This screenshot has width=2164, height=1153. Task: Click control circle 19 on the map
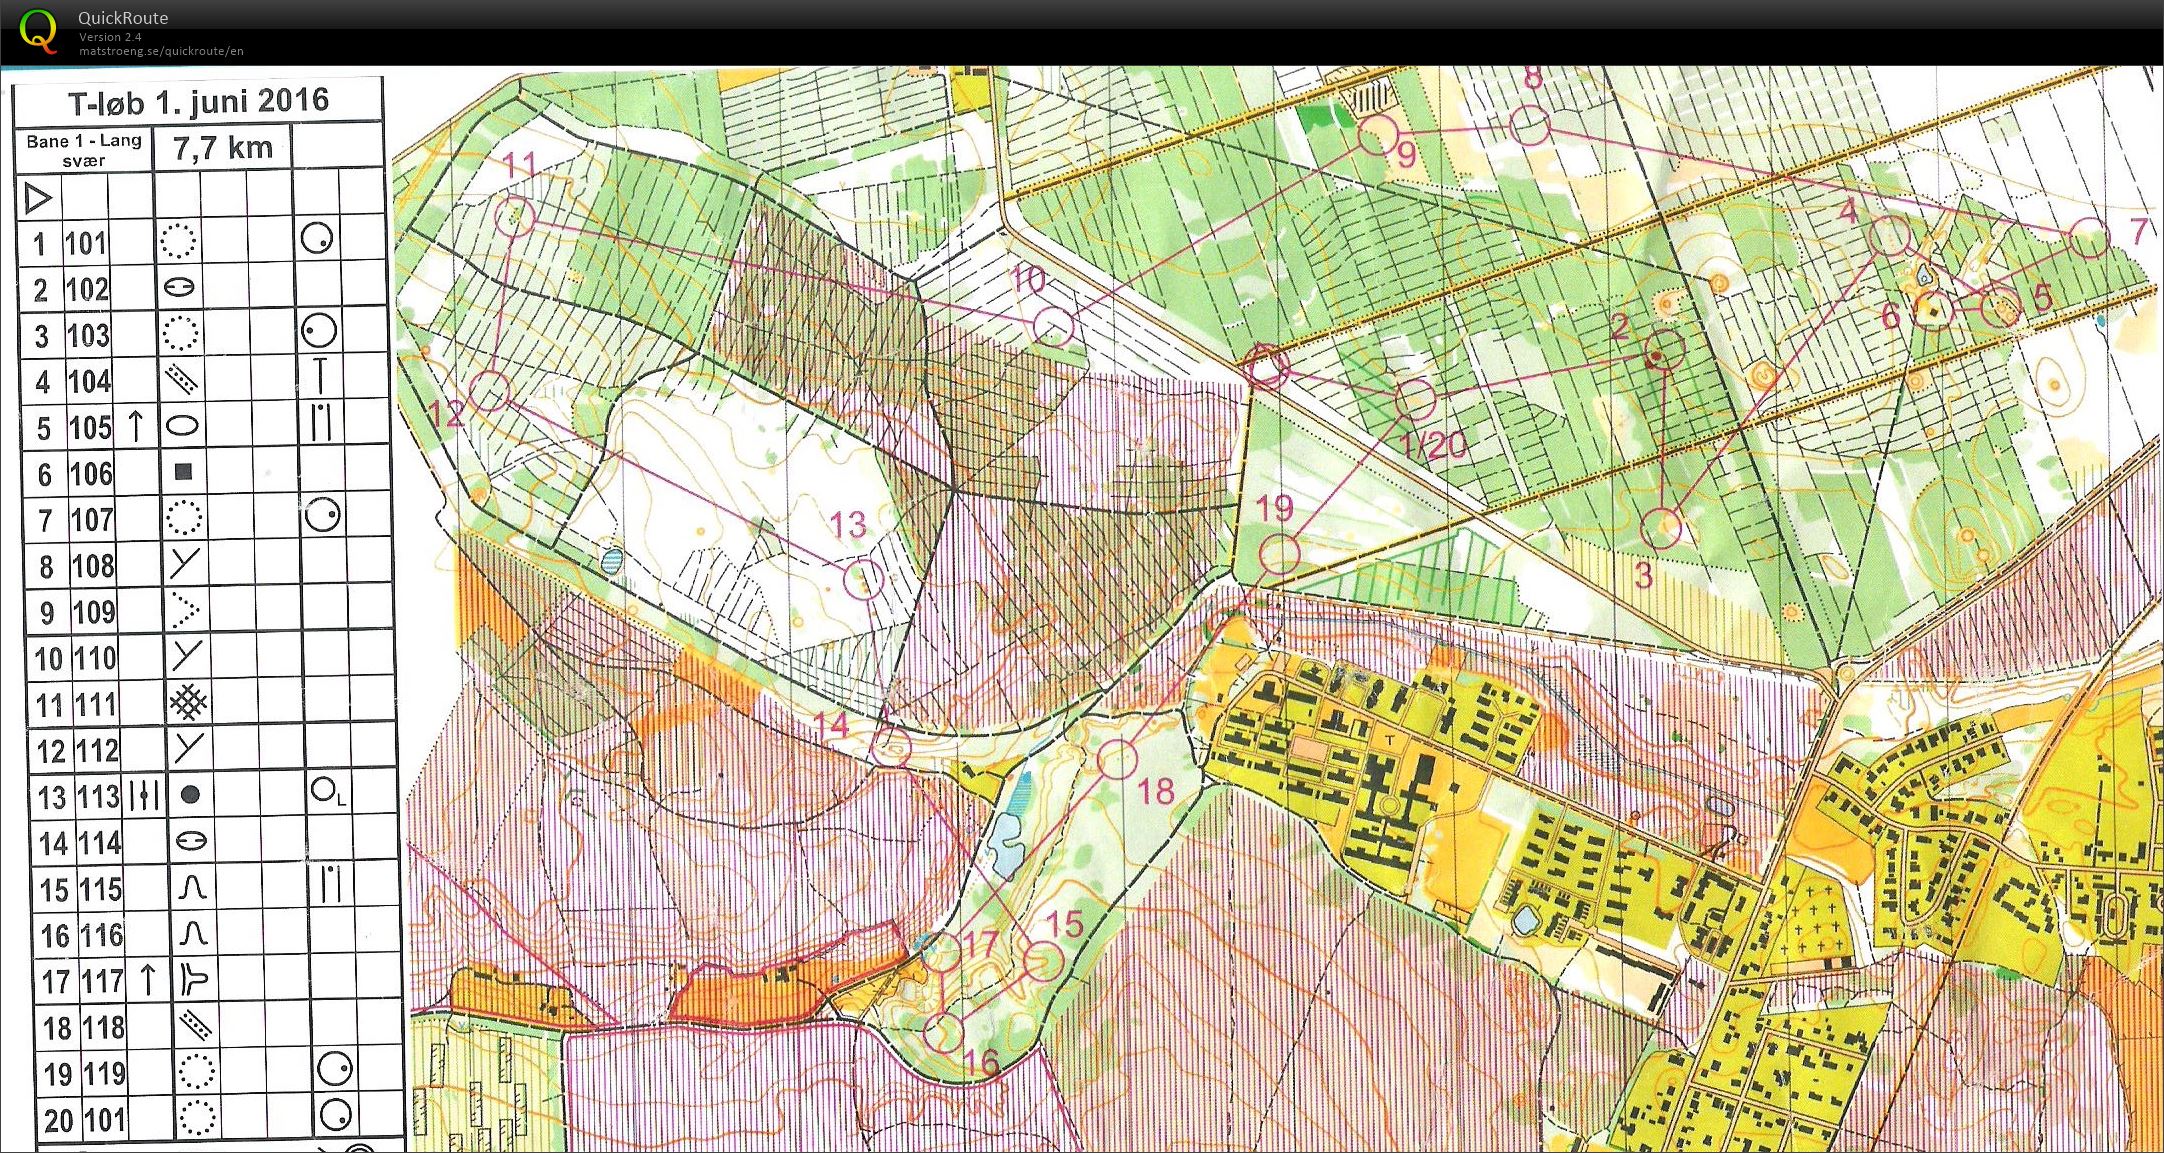(x=1279, y=554)
